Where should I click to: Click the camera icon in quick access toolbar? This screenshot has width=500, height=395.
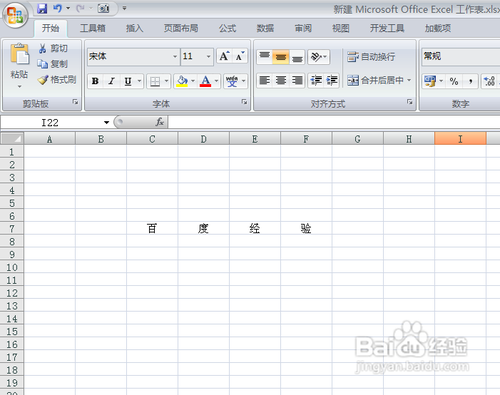coord(103,8)
